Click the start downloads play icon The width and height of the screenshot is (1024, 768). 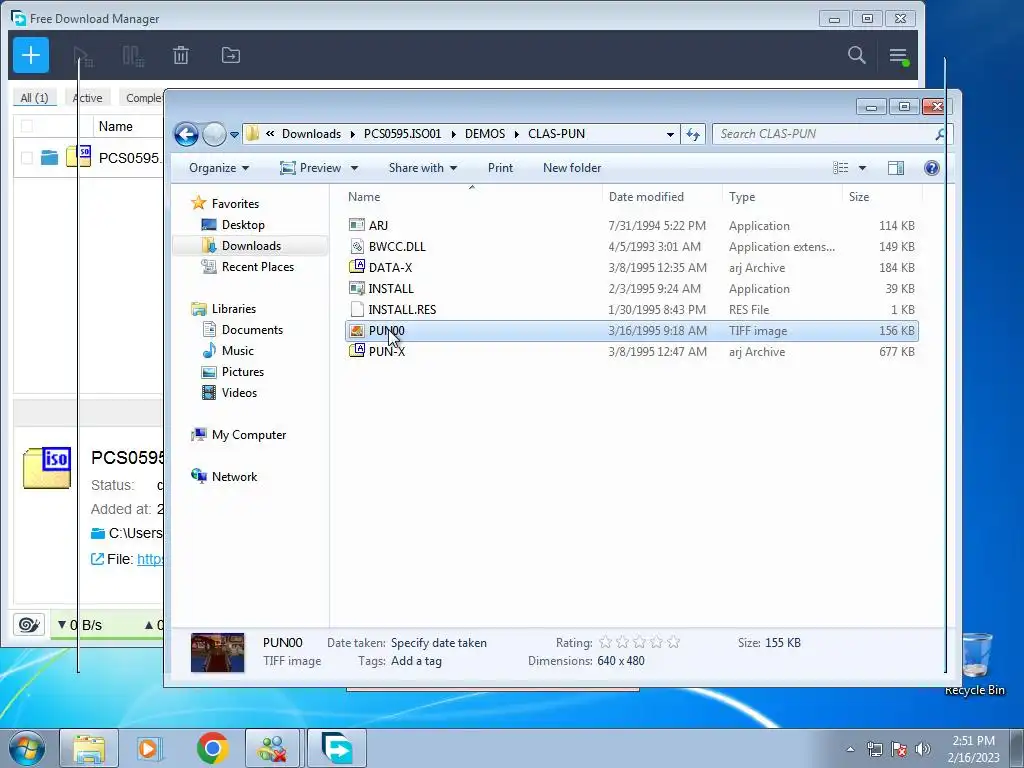(x=83, y=56)
